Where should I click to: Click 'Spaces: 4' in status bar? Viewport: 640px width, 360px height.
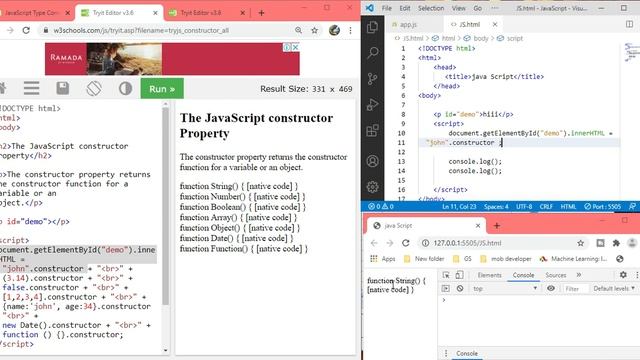496,207
